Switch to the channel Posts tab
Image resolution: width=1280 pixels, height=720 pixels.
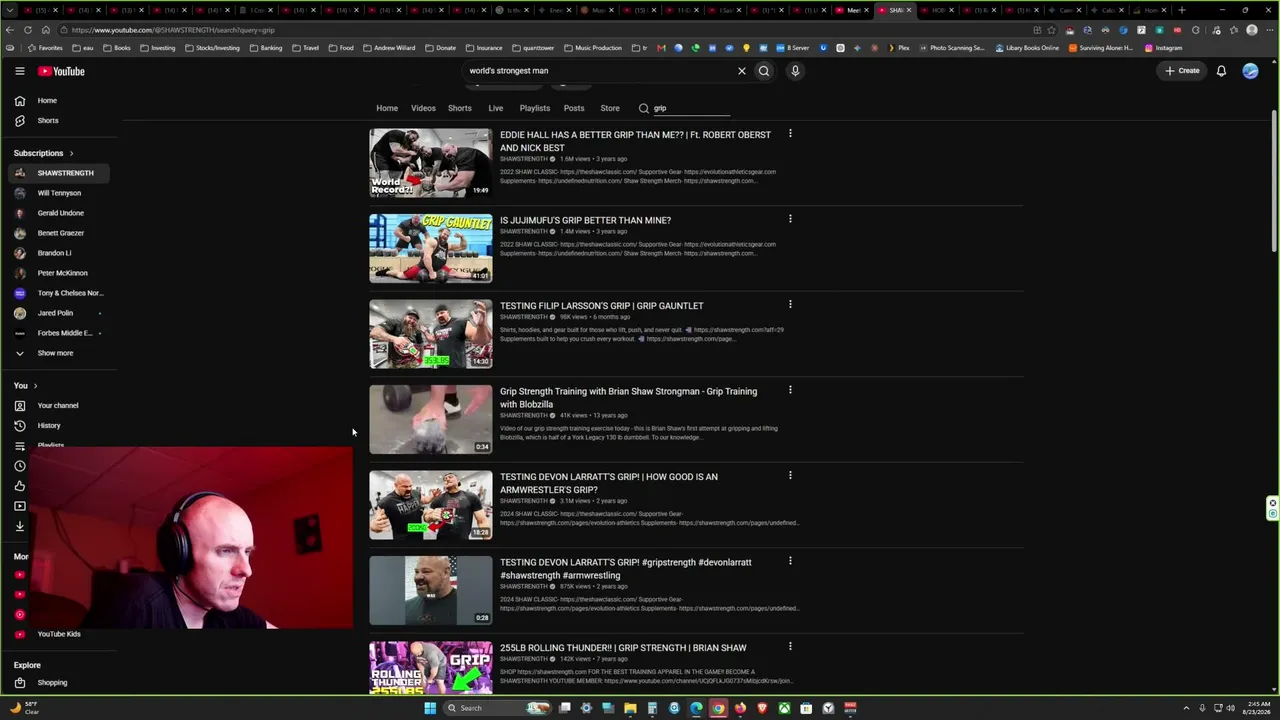[x=573, y=108]
